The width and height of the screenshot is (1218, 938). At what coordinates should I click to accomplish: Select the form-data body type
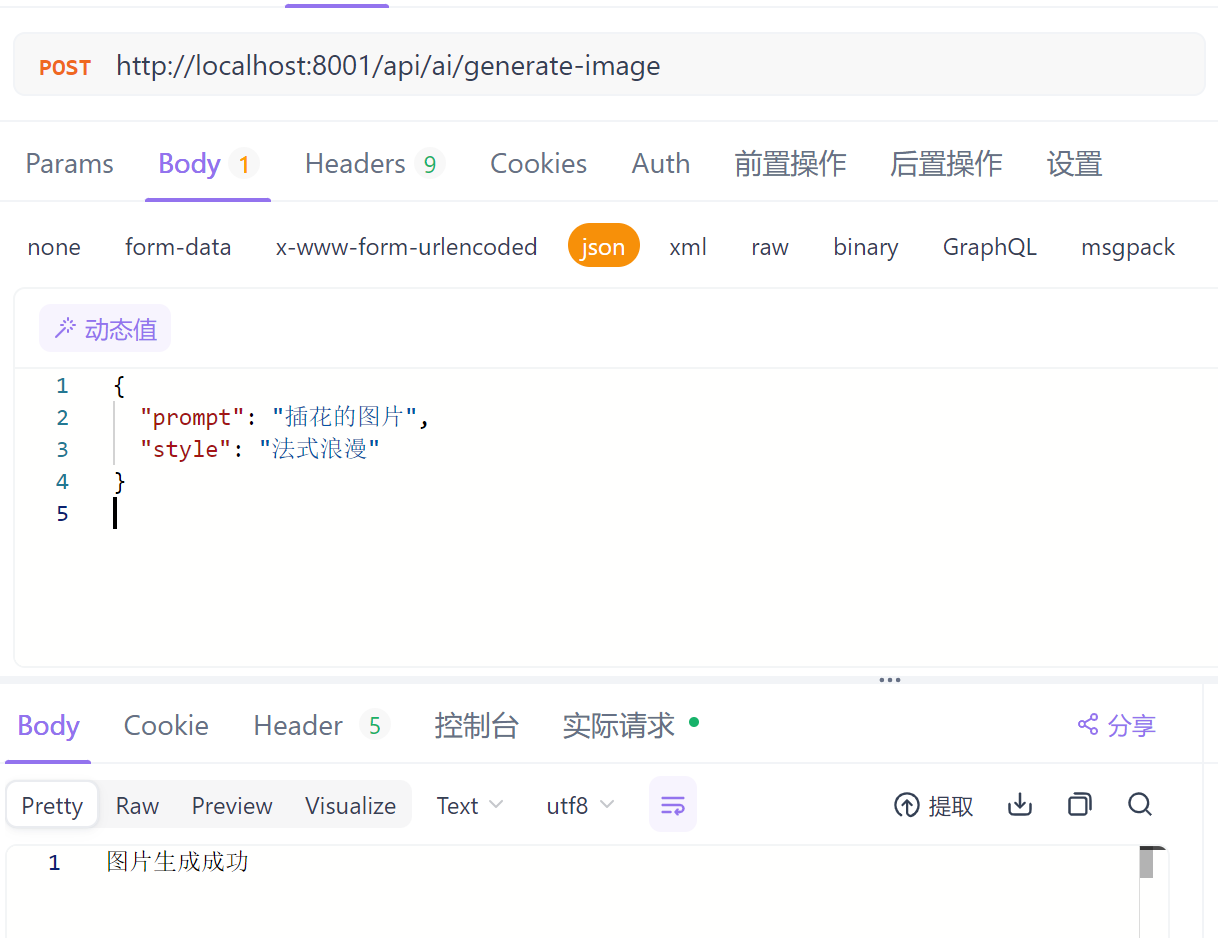tap(178, 247)
